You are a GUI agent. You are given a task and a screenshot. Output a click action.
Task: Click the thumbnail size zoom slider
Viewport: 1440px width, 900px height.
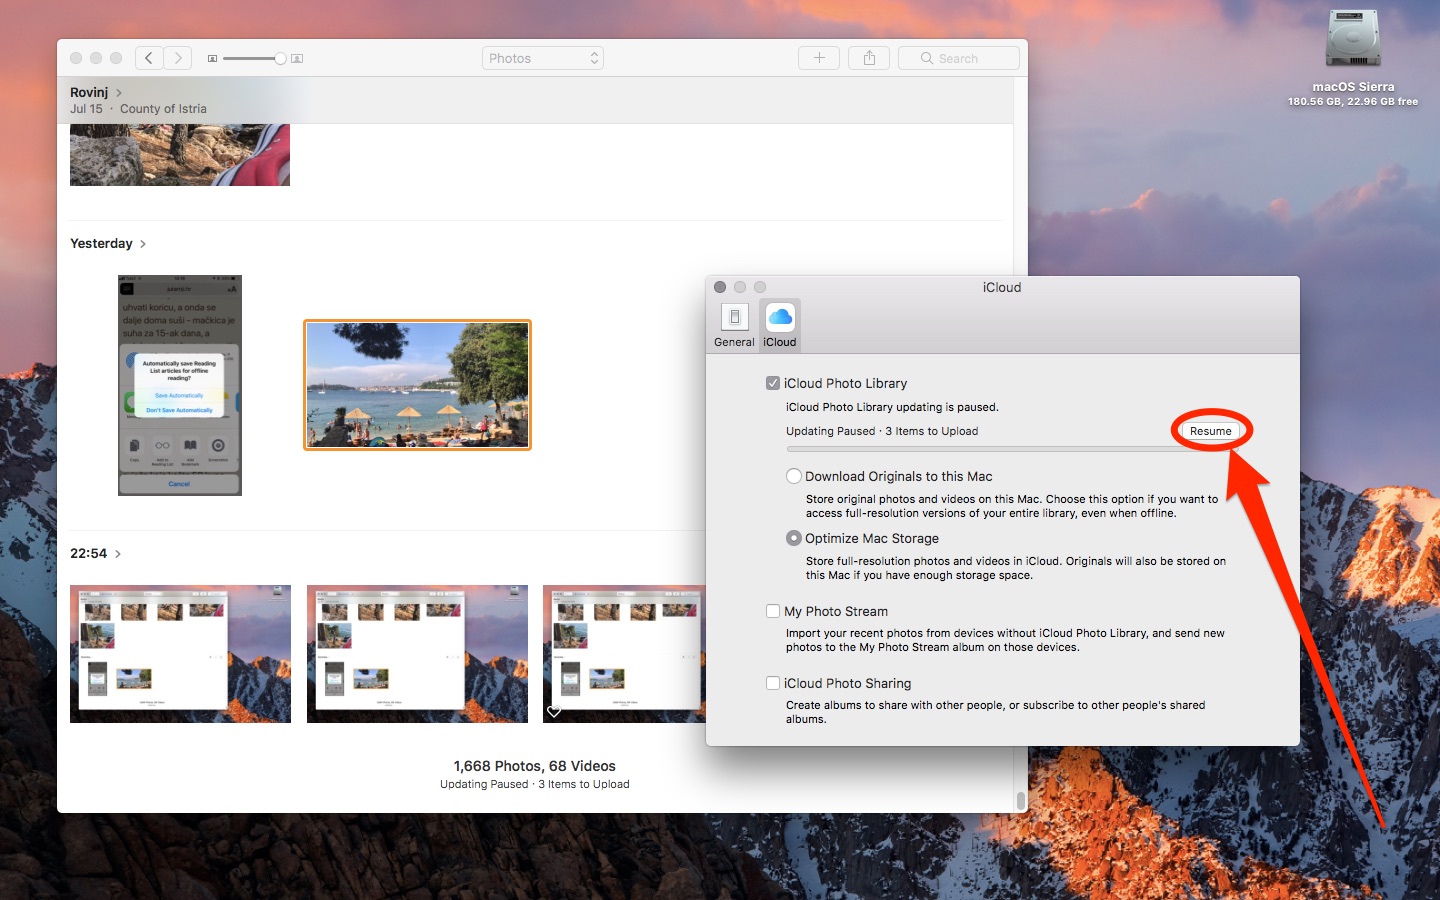pos(253,59)
